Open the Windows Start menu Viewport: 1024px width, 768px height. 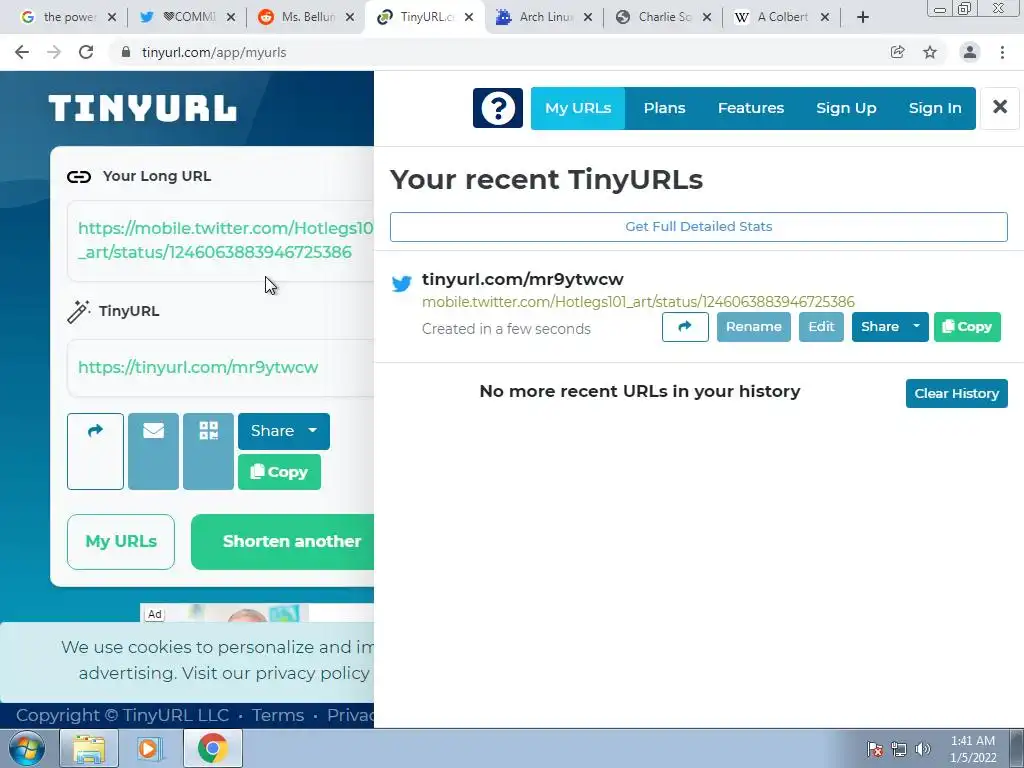click(x=27, y=748)
